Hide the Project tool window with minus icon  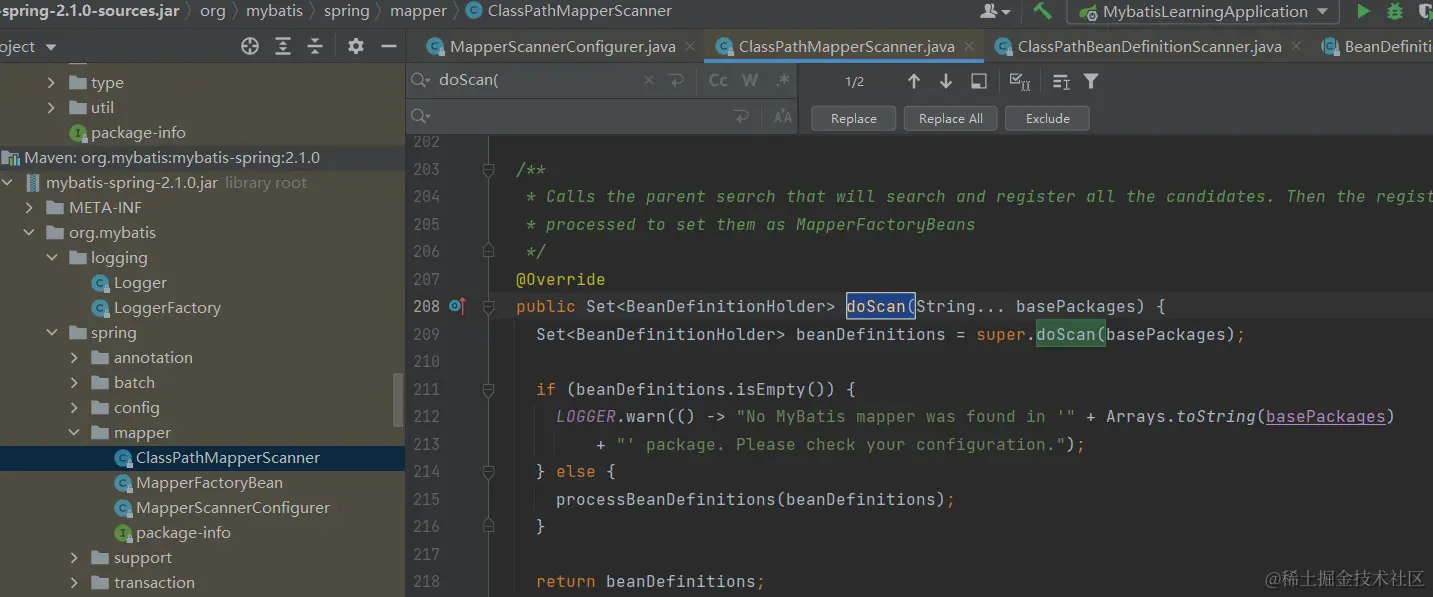click(389, 46)
